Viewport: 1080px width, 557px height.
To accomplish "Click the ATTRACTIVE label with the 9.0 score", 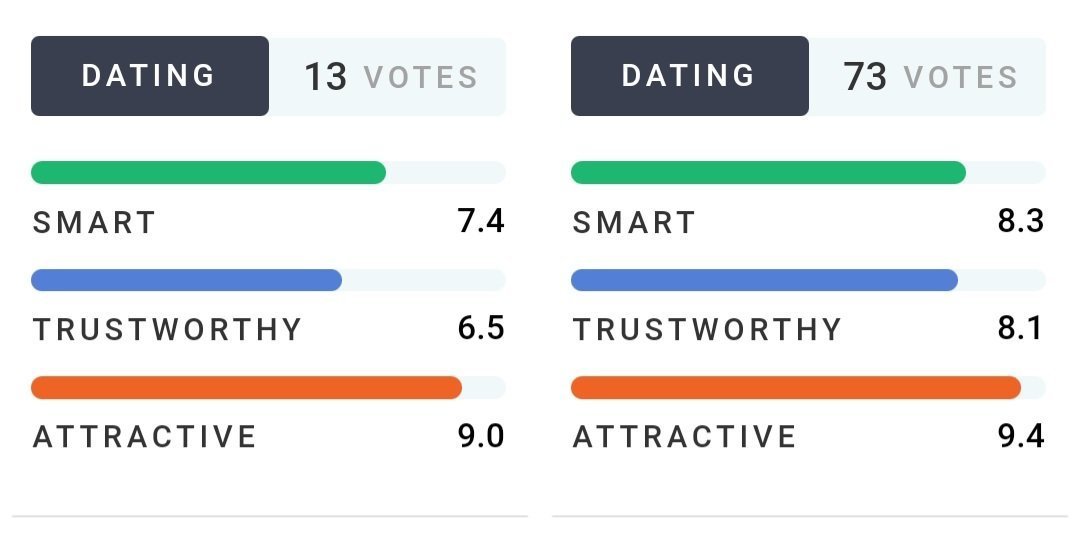I will [x=145, y=437].
